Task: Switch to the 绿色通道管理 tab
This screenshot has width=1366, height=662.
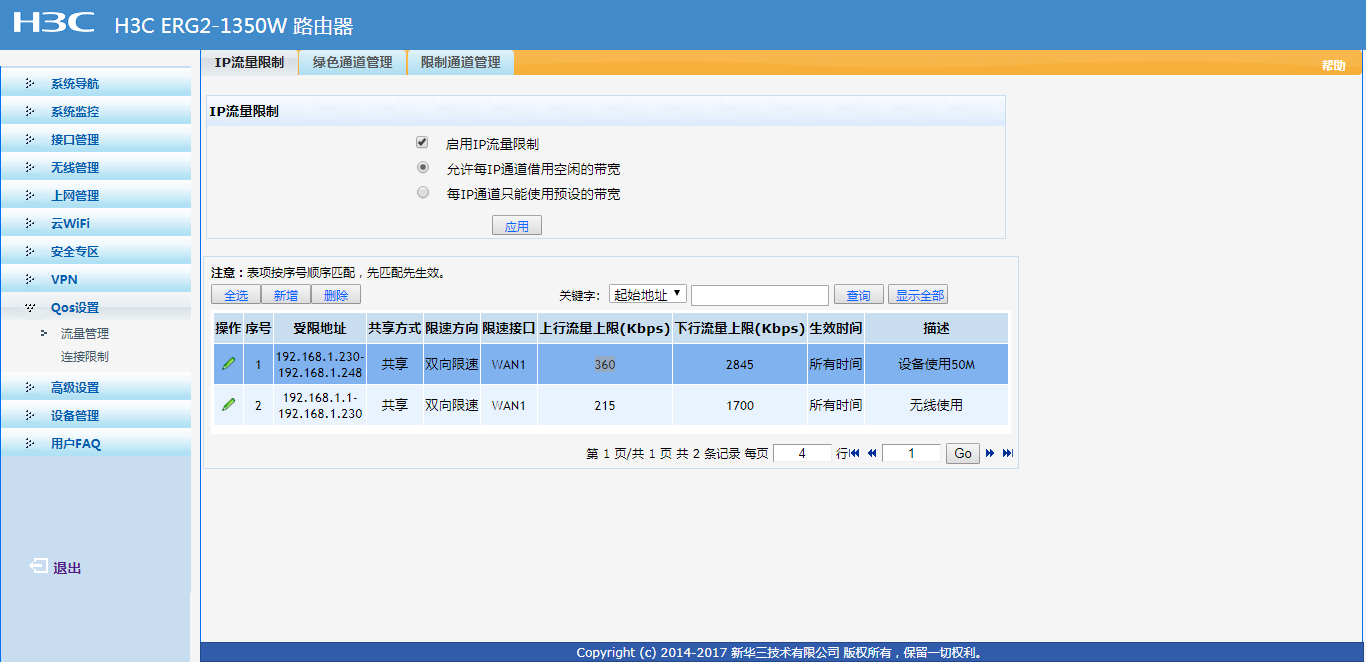Action: (352, 62)
